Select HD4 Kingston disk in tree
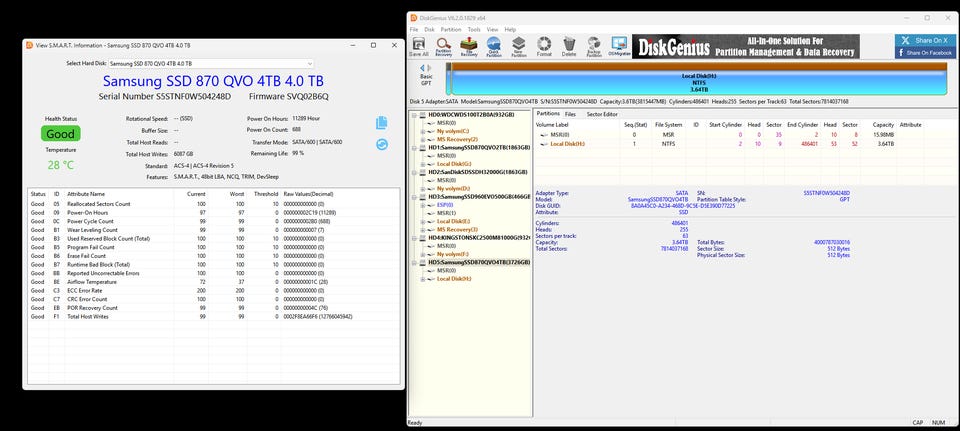This screenshot has width=960, height=431. (x=479, y=238)
